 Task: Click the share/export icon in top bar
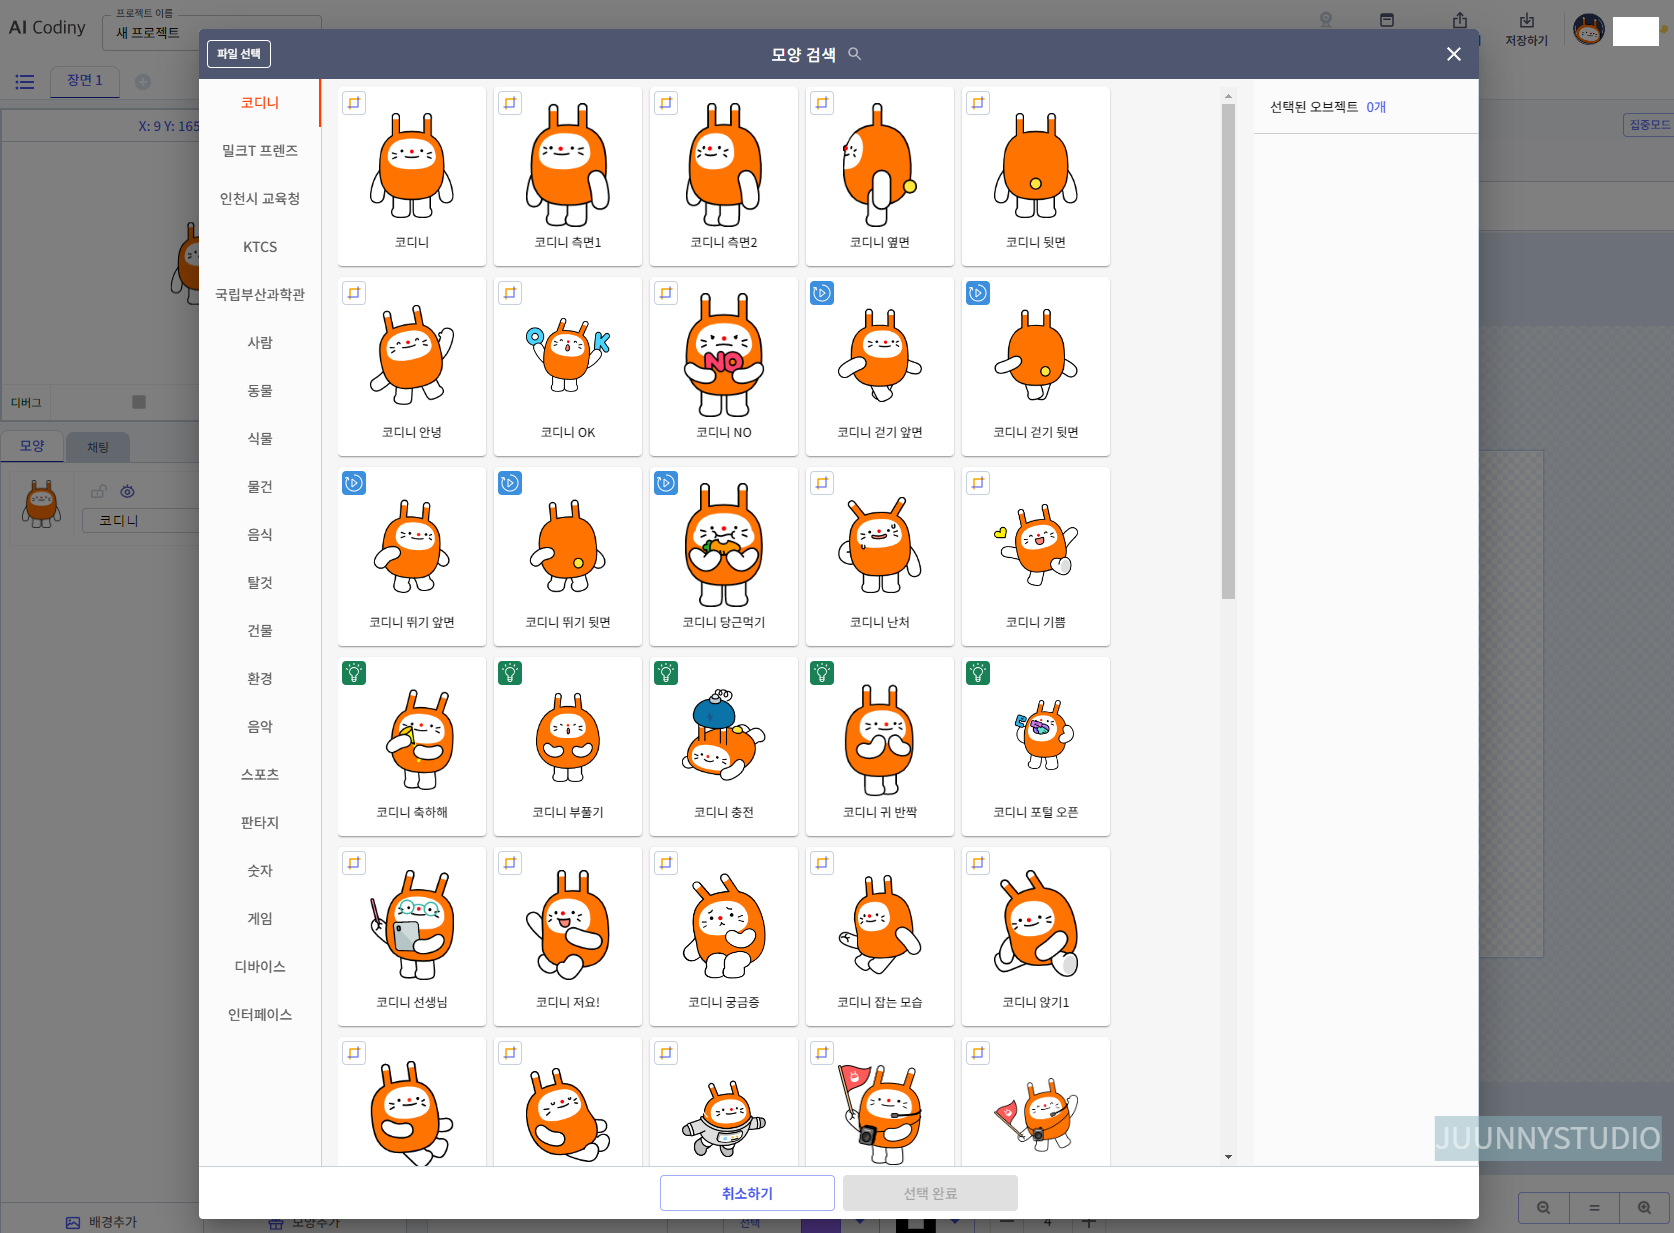[1460, 20]
